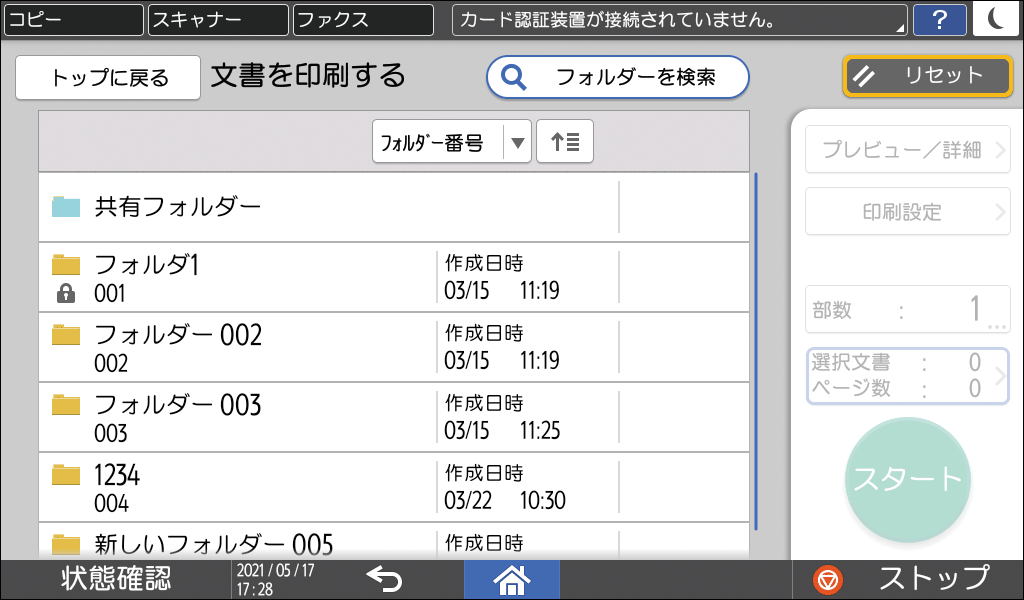Tap the moon icon for energy saver mode
This screenshot has height=600, width=1024.
996,19
